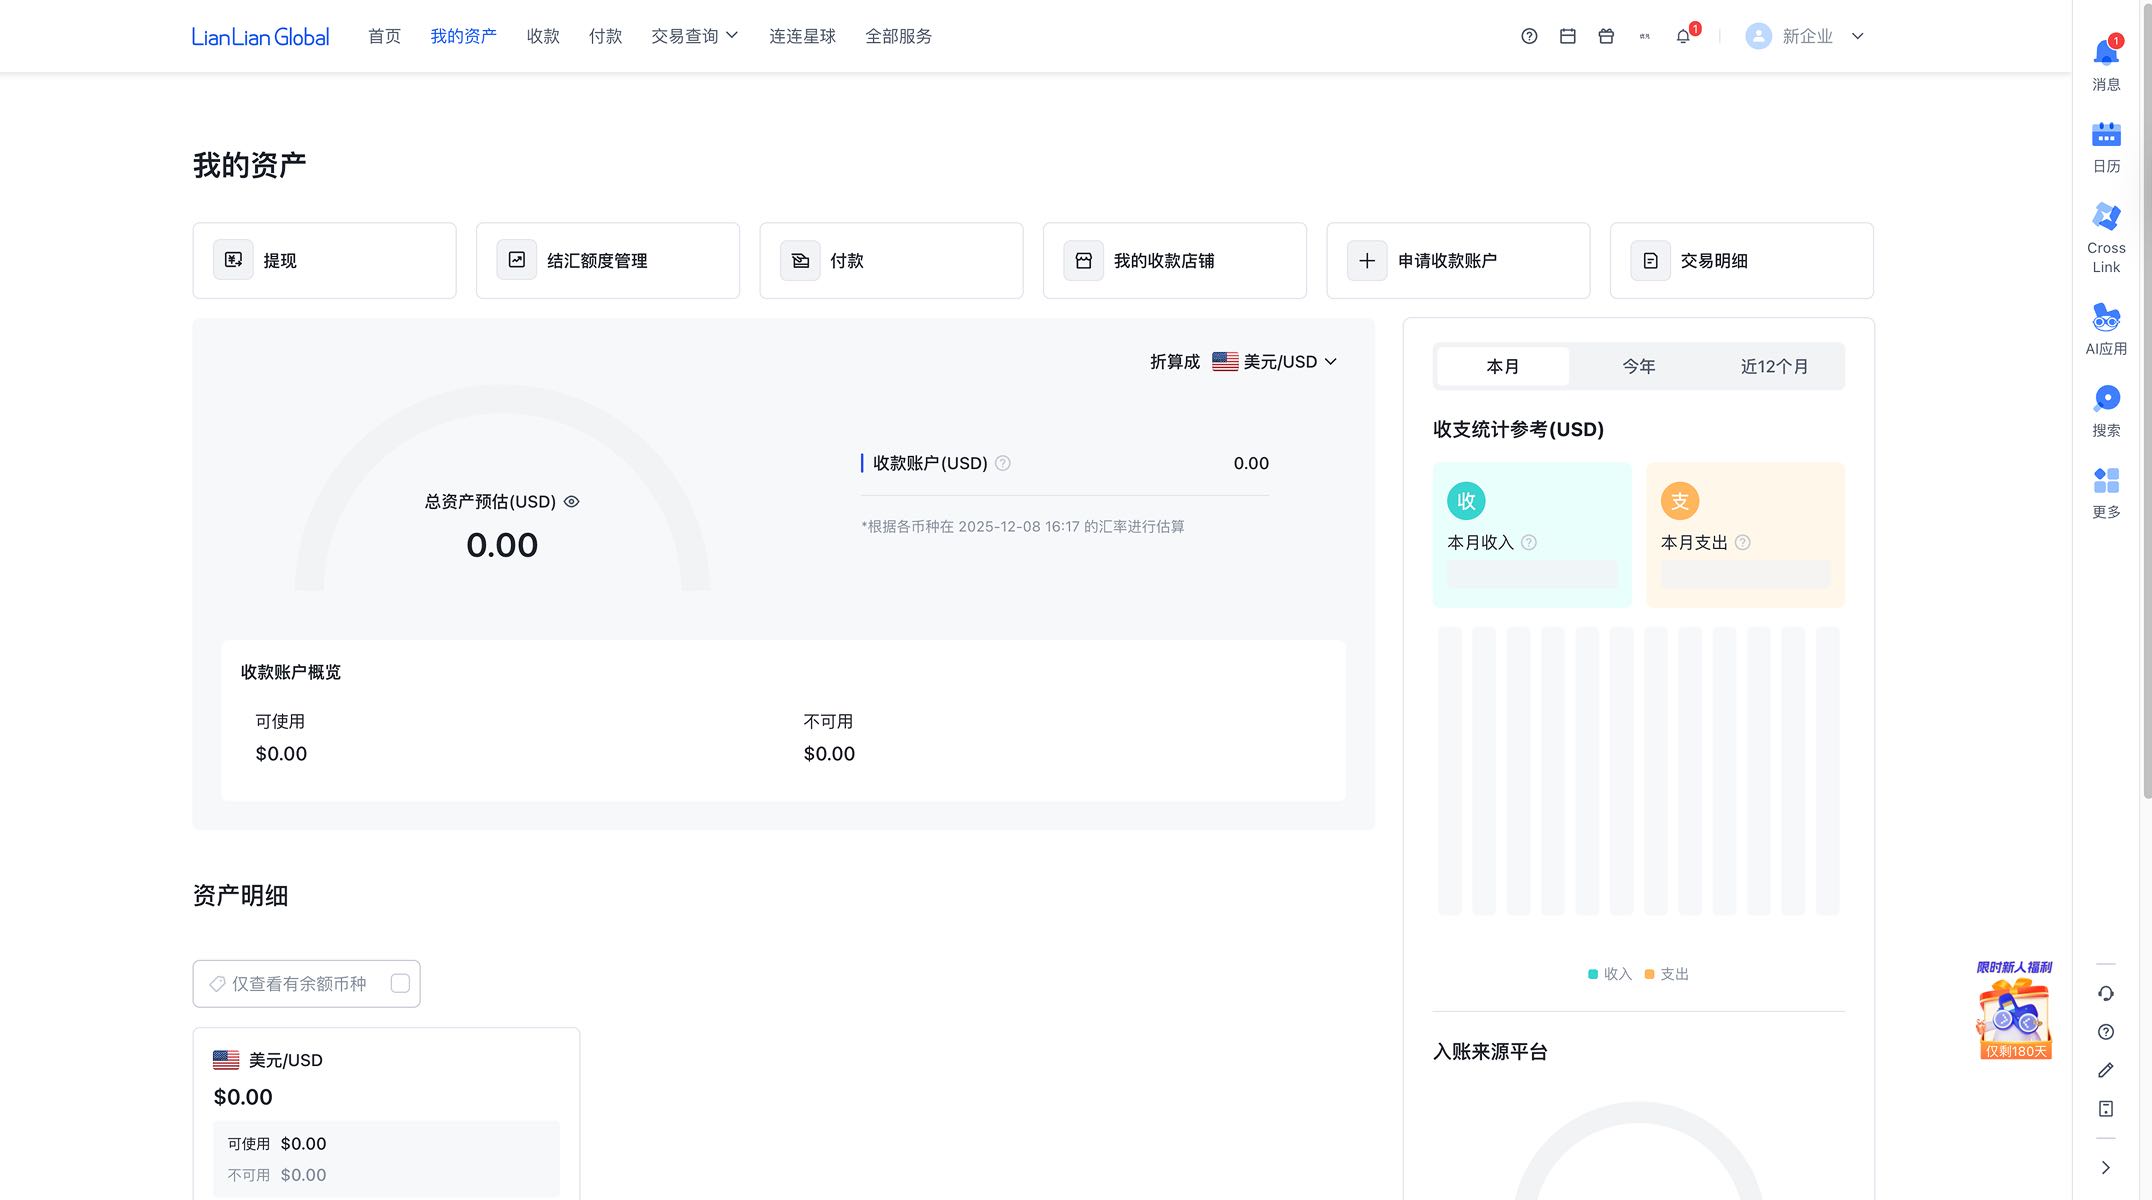Open the 日历 calendar sidebar icon
The width and height of the screenshot is (2152, 1200).
2105,135
